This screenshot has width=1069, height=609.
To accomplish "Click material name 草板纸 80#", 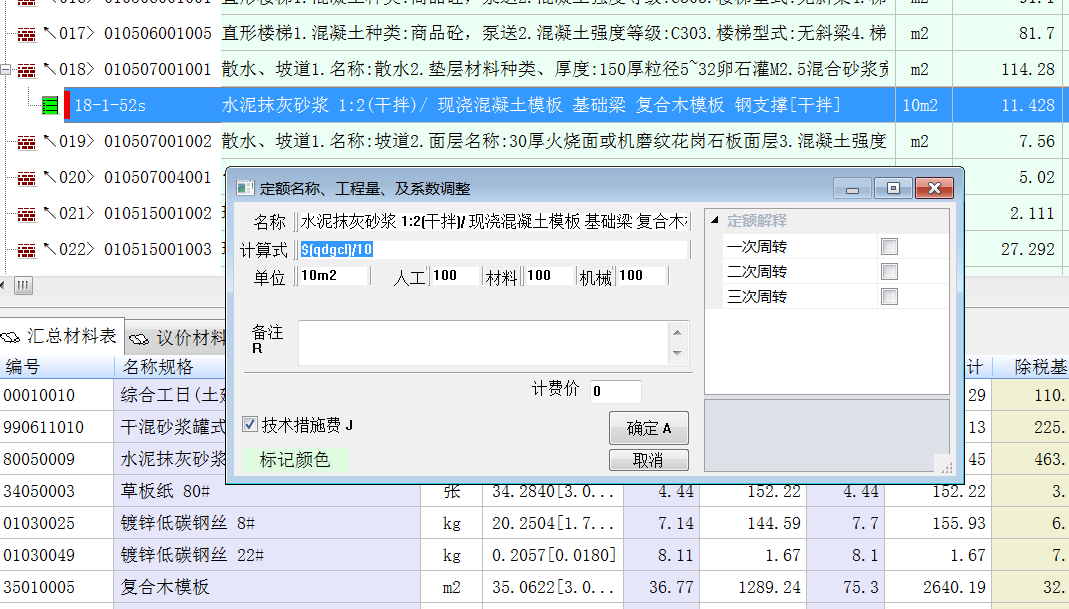I will click(x=165, y=491).
